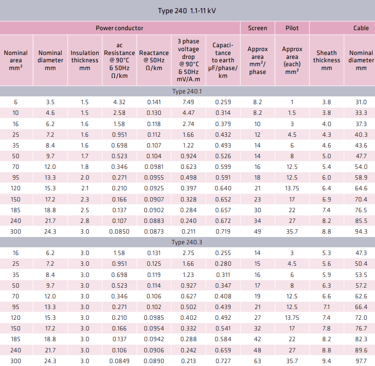Pick the voltage drop value 0.211

tap(188, 231)
